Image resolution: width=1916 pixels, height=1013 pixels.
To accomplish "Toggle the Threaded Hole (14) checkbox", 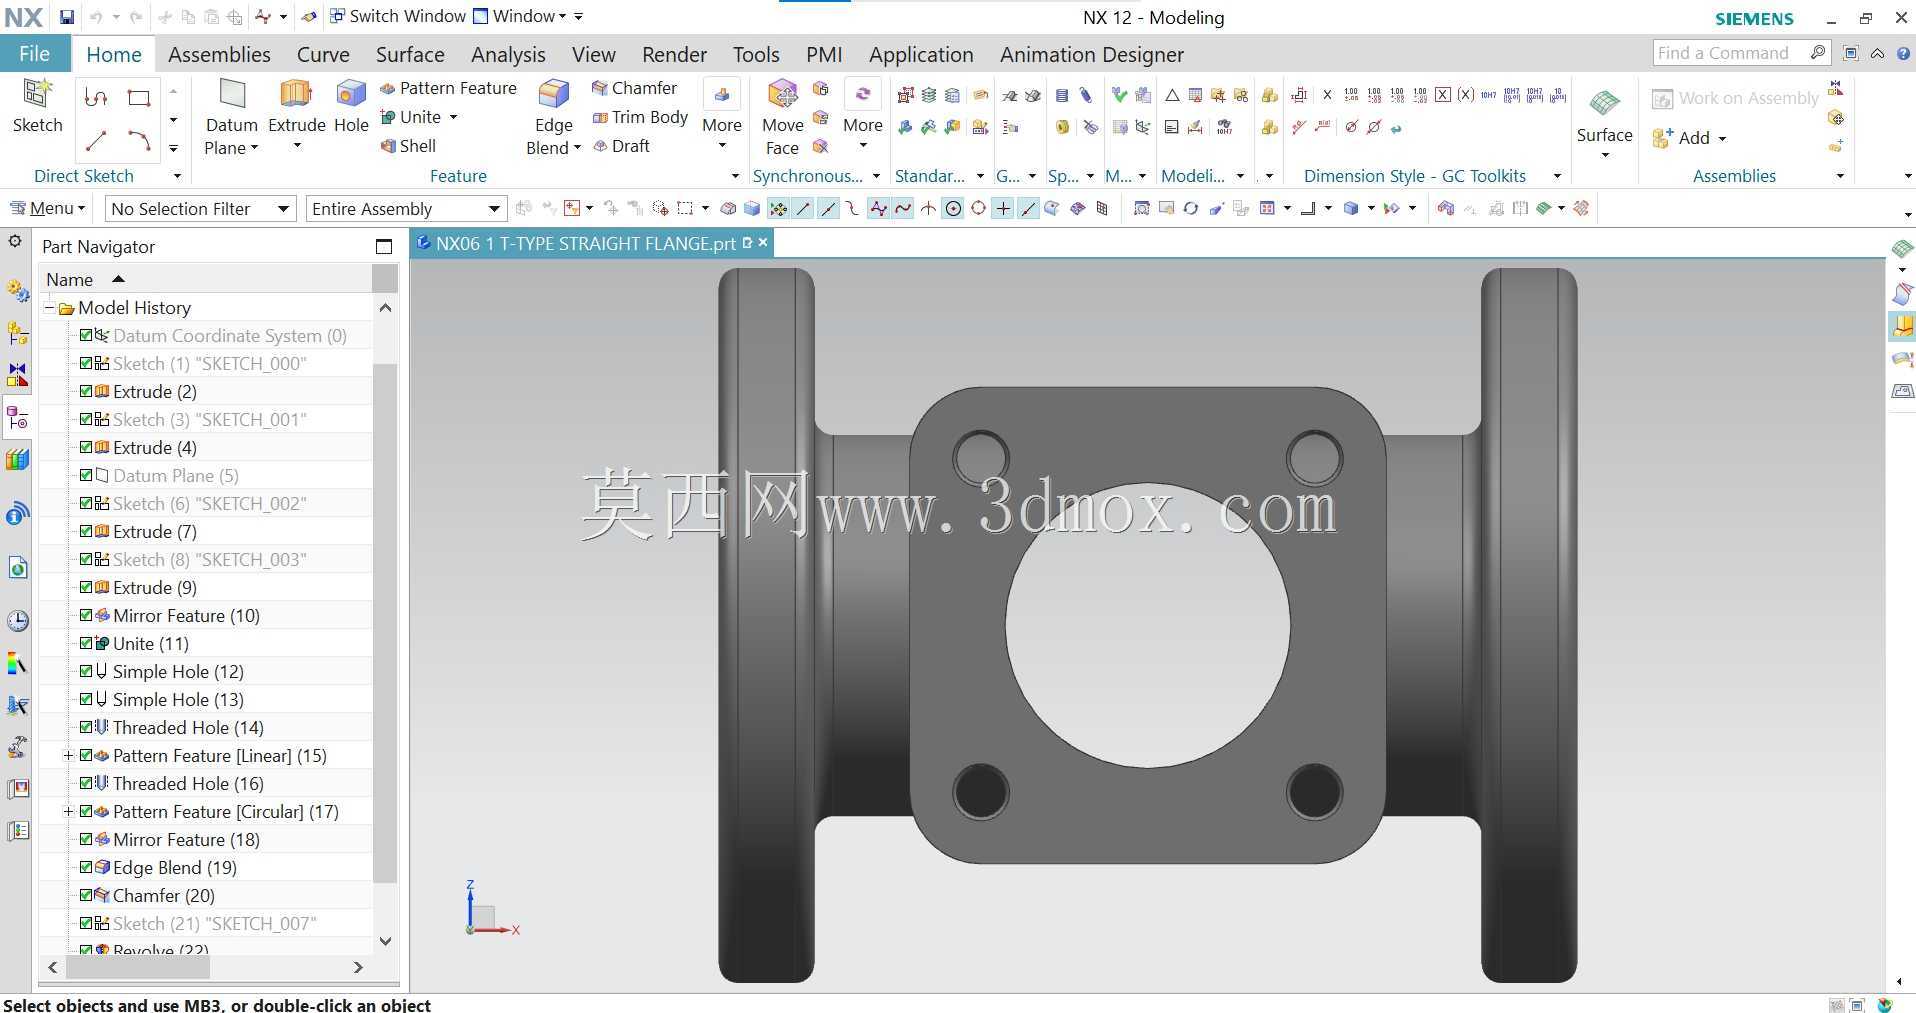I will [x=86, y=727].
